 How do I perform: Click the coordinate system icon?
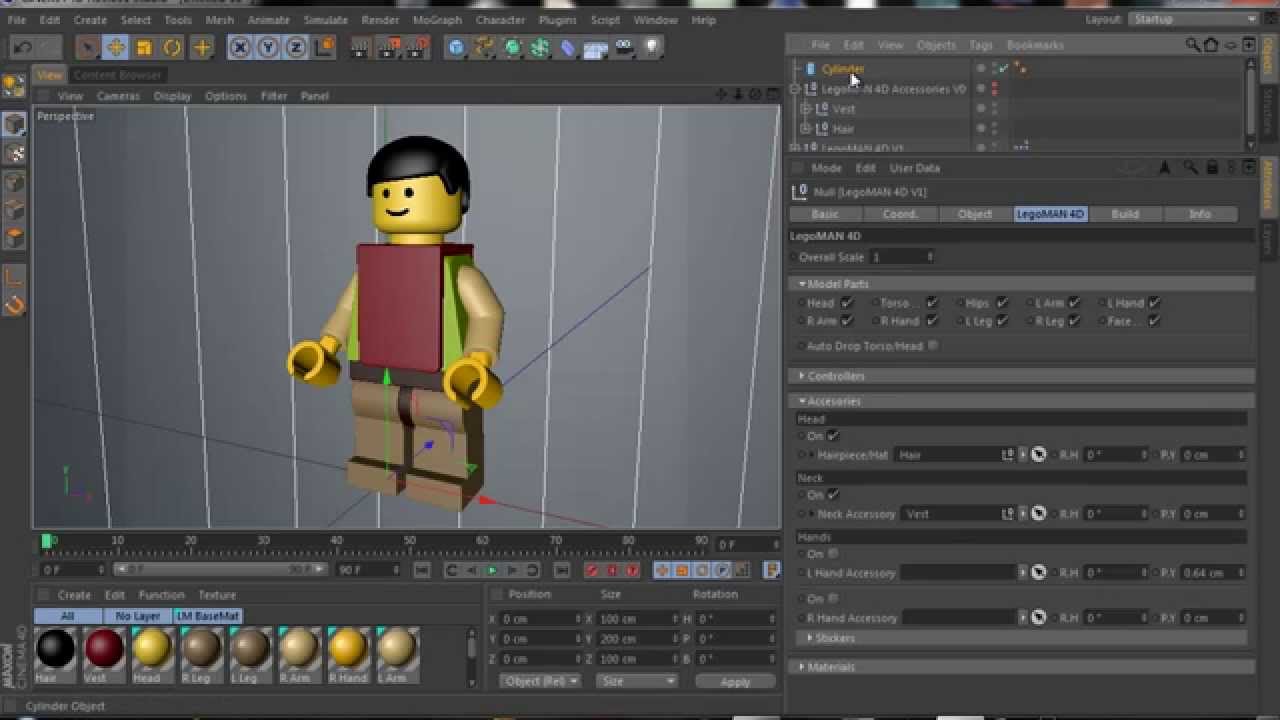[324, 47]
